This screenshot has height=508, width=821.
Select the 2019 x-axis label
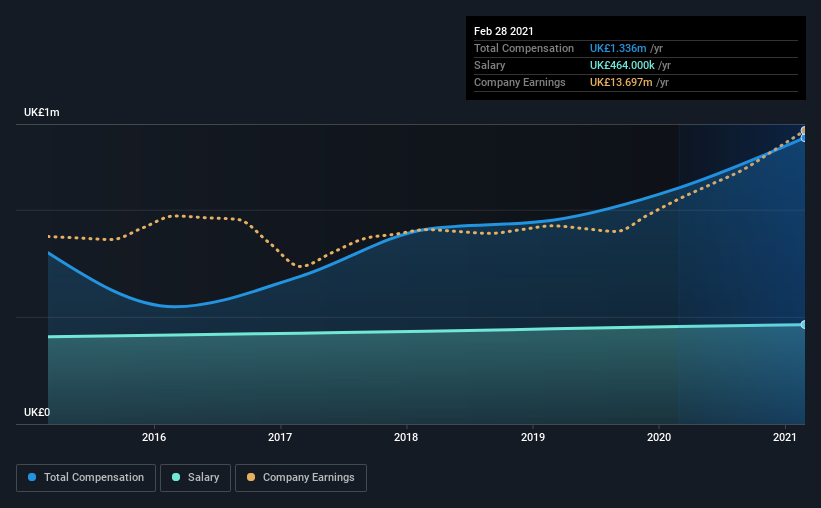tap(532, 437)
